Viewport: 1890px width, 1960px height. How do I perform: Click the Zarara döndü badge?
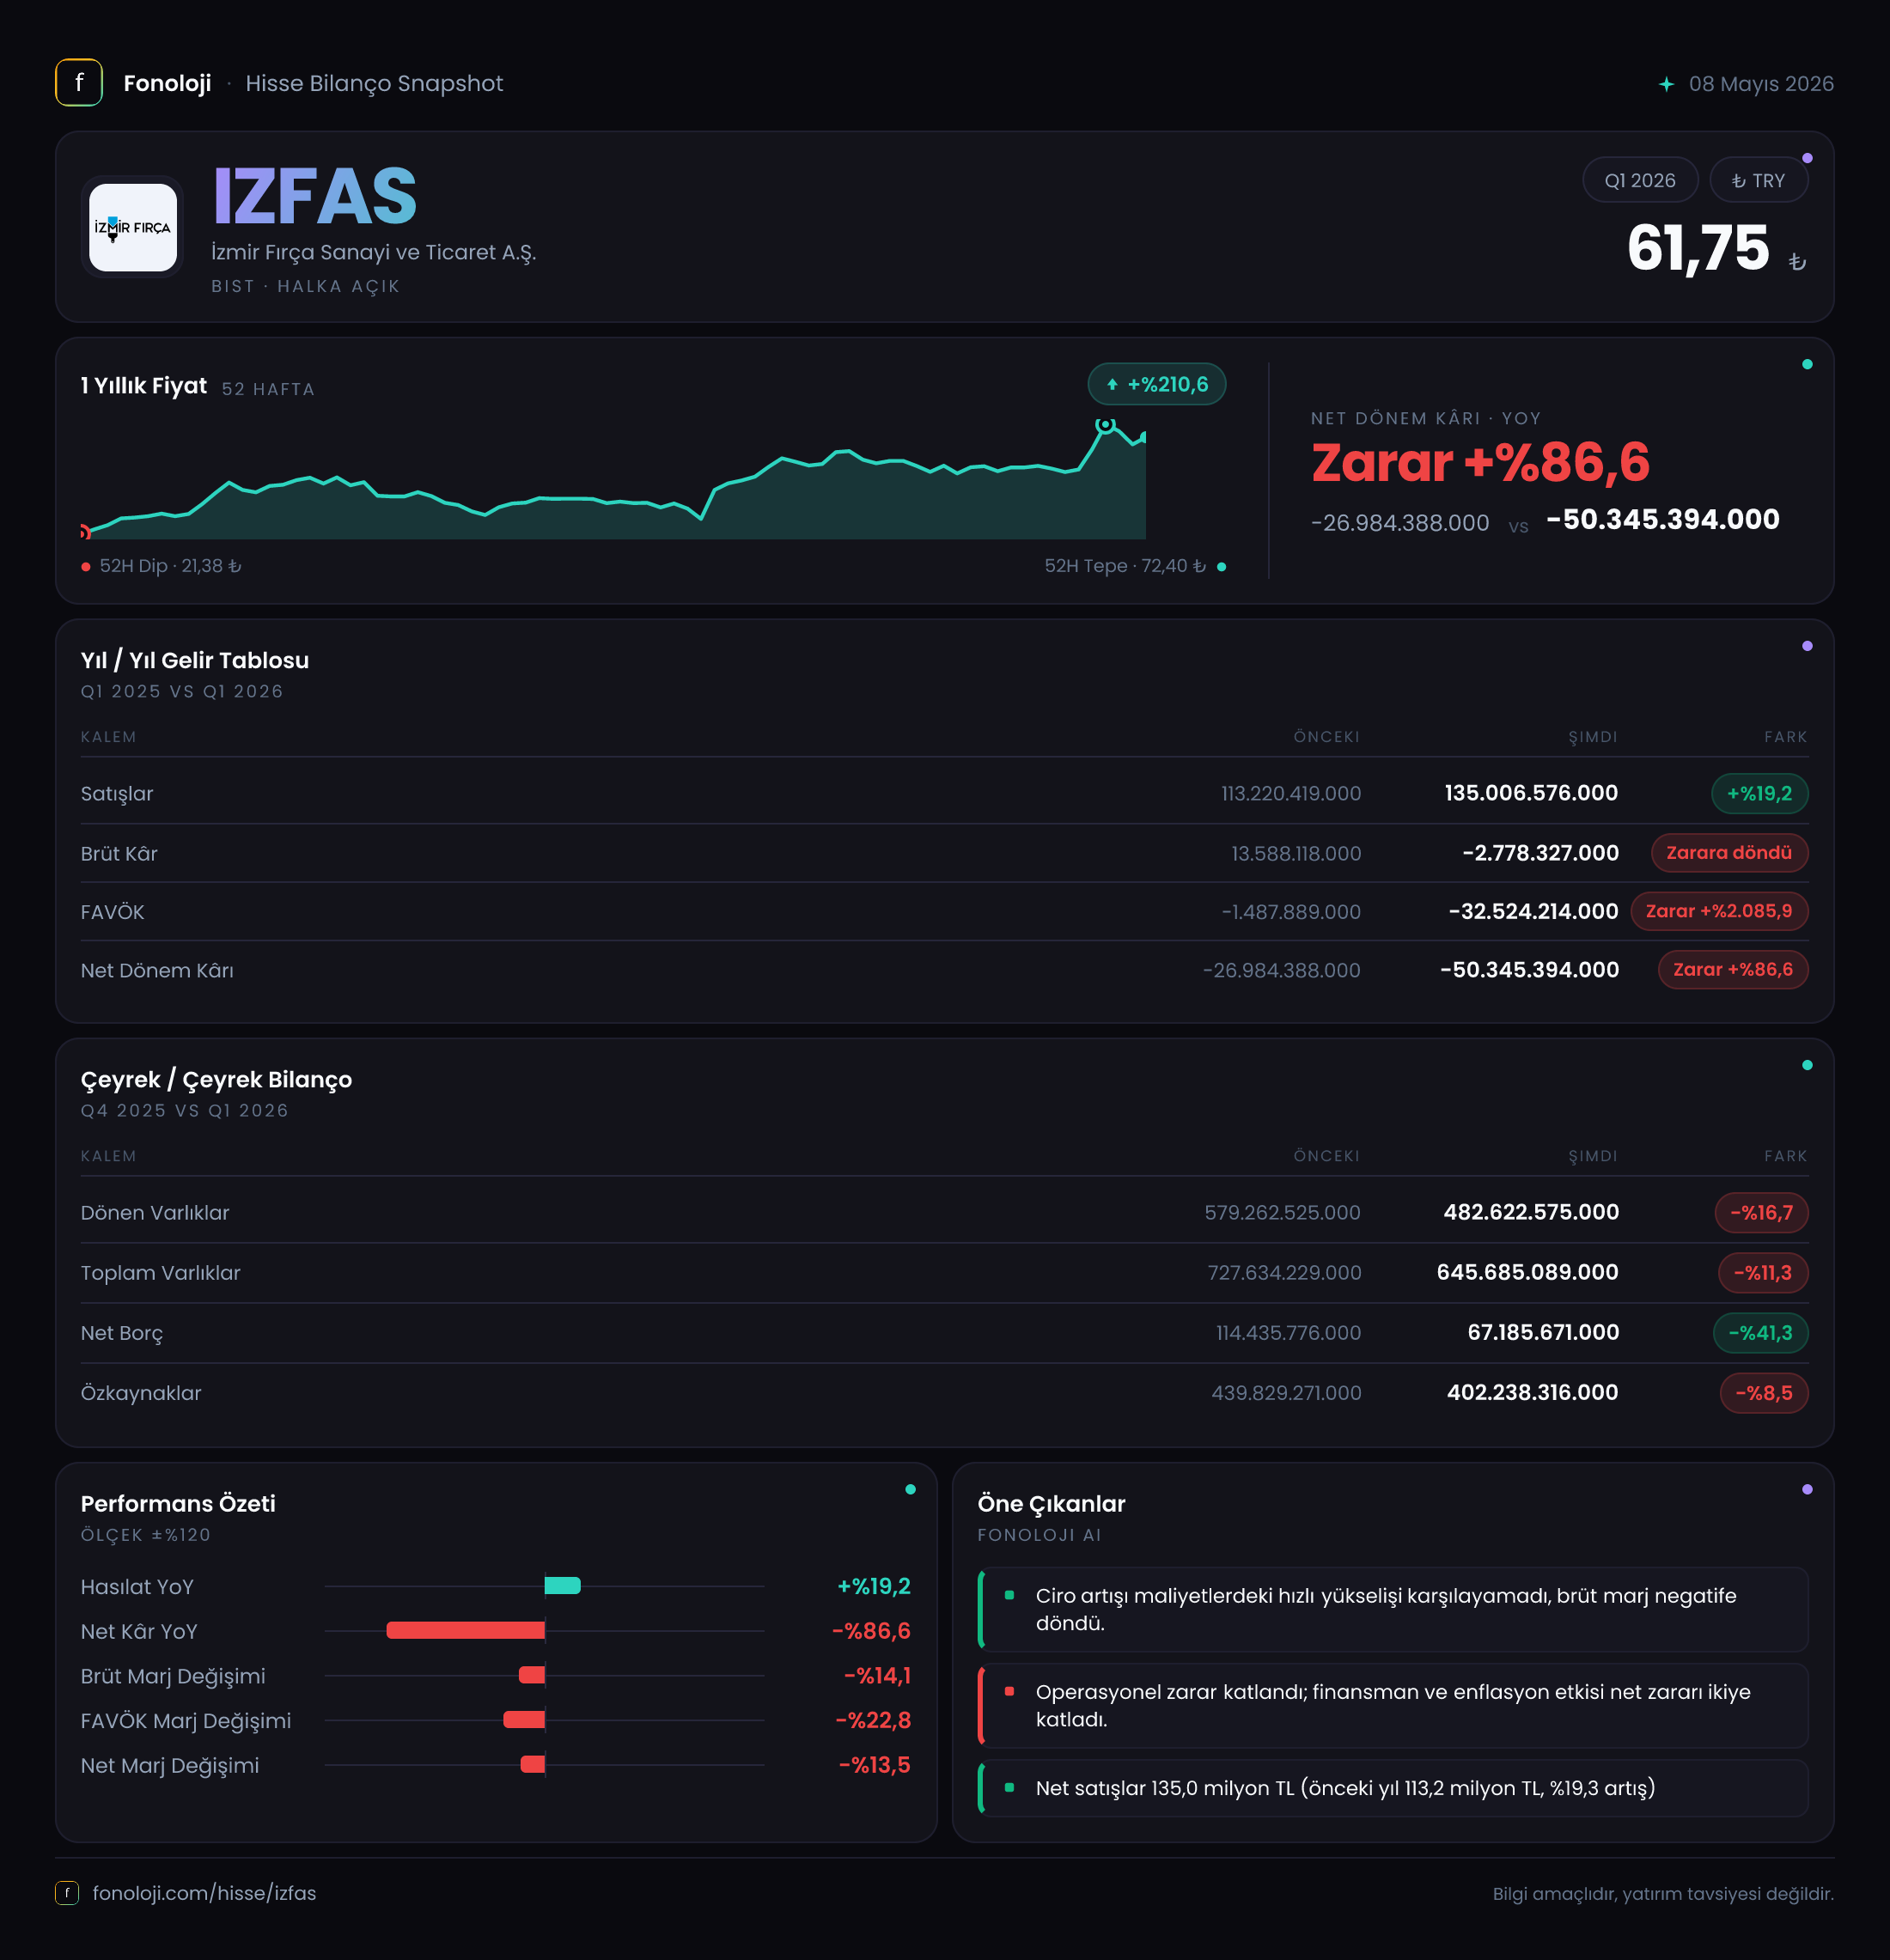[1729, 852]
